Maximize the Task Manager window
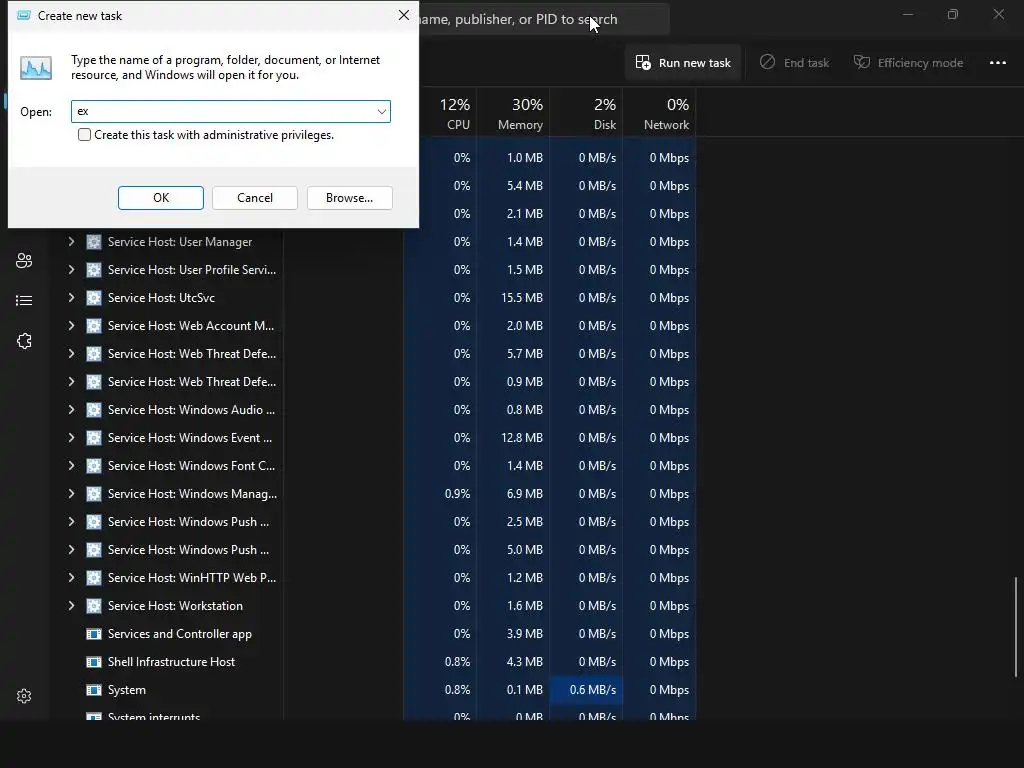Screen dimensions: 1024x768 click(953, 14)
